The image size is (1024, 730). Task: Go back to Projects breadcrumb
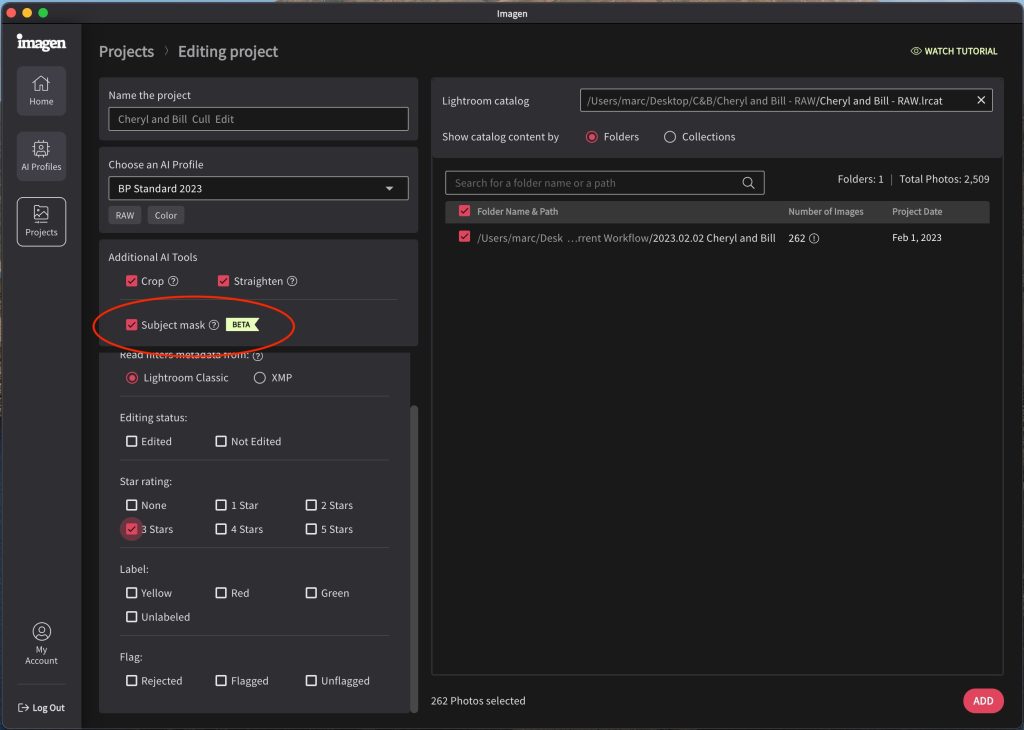point(126,52)
